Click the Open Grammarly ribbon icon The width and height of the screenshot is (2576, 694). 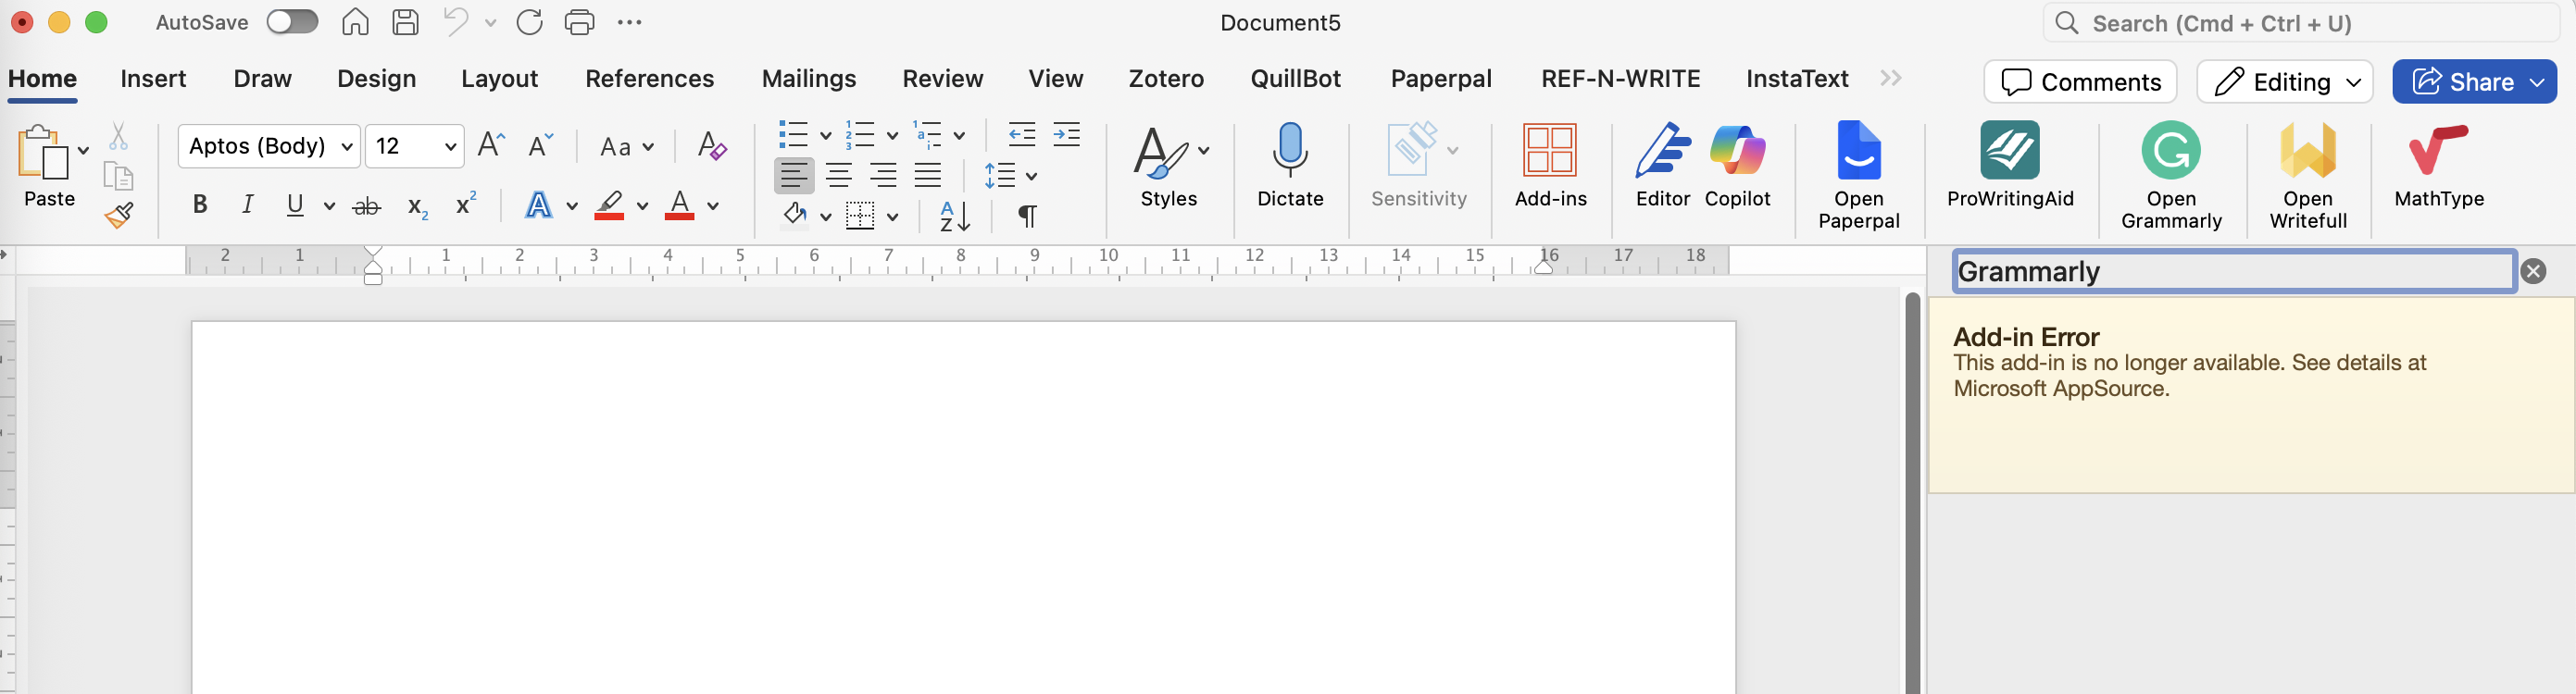(2171, 175)
